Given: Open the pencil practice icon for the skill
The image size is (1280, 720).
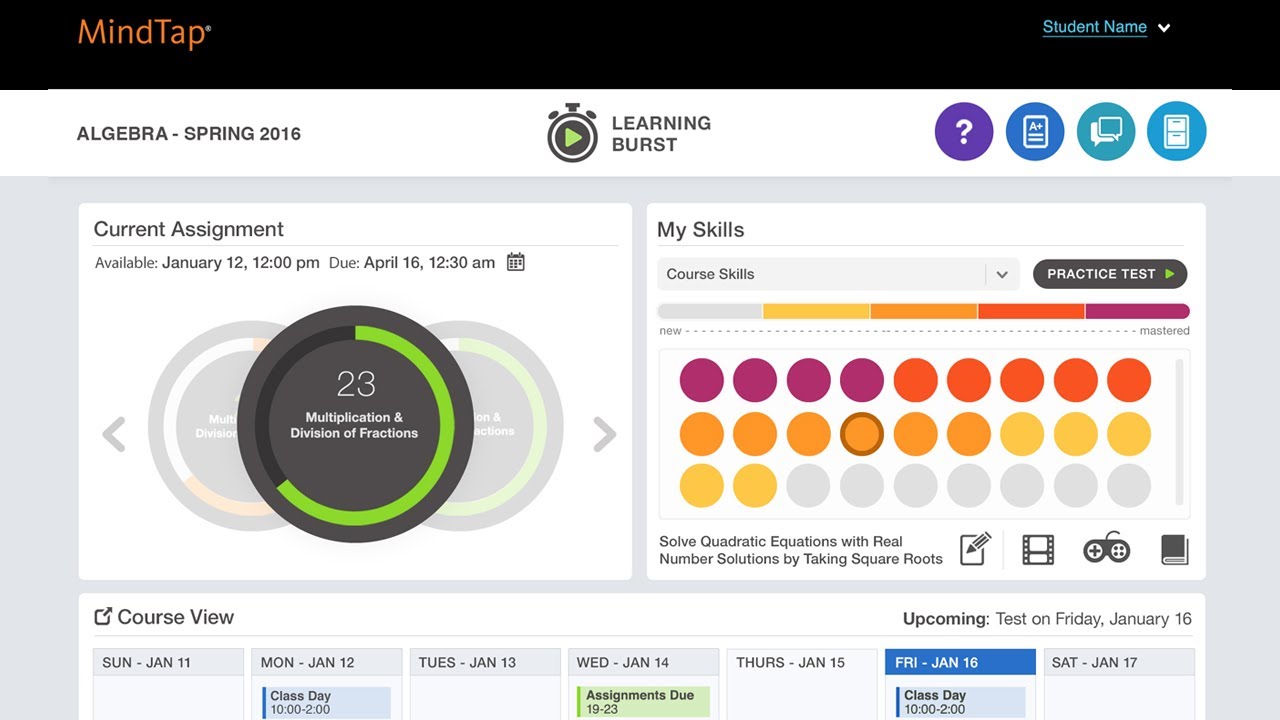Looking at the screenshot, I should tap(975, 549).
